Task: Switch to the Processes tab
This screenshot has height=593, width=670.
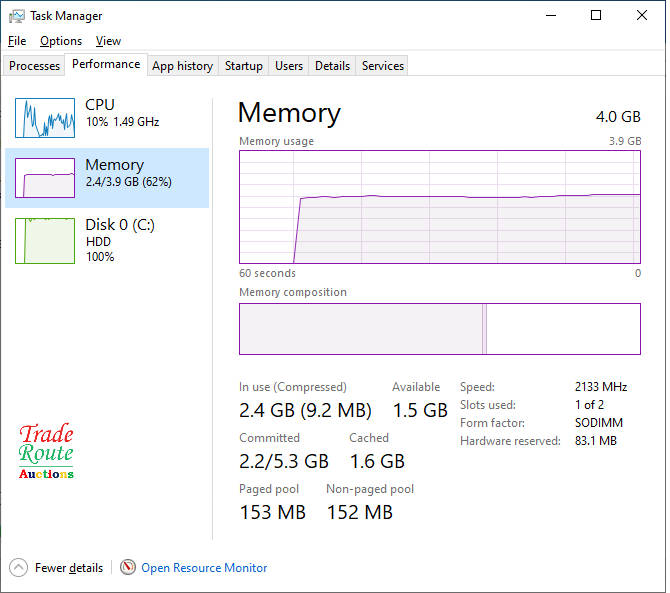Action: coord(35,66)
